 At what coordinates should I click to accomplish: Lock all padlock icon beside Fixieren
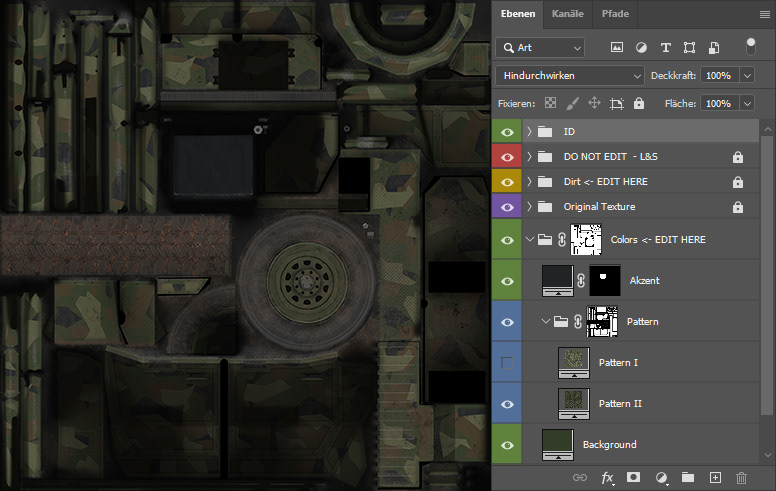coord(639,103)
